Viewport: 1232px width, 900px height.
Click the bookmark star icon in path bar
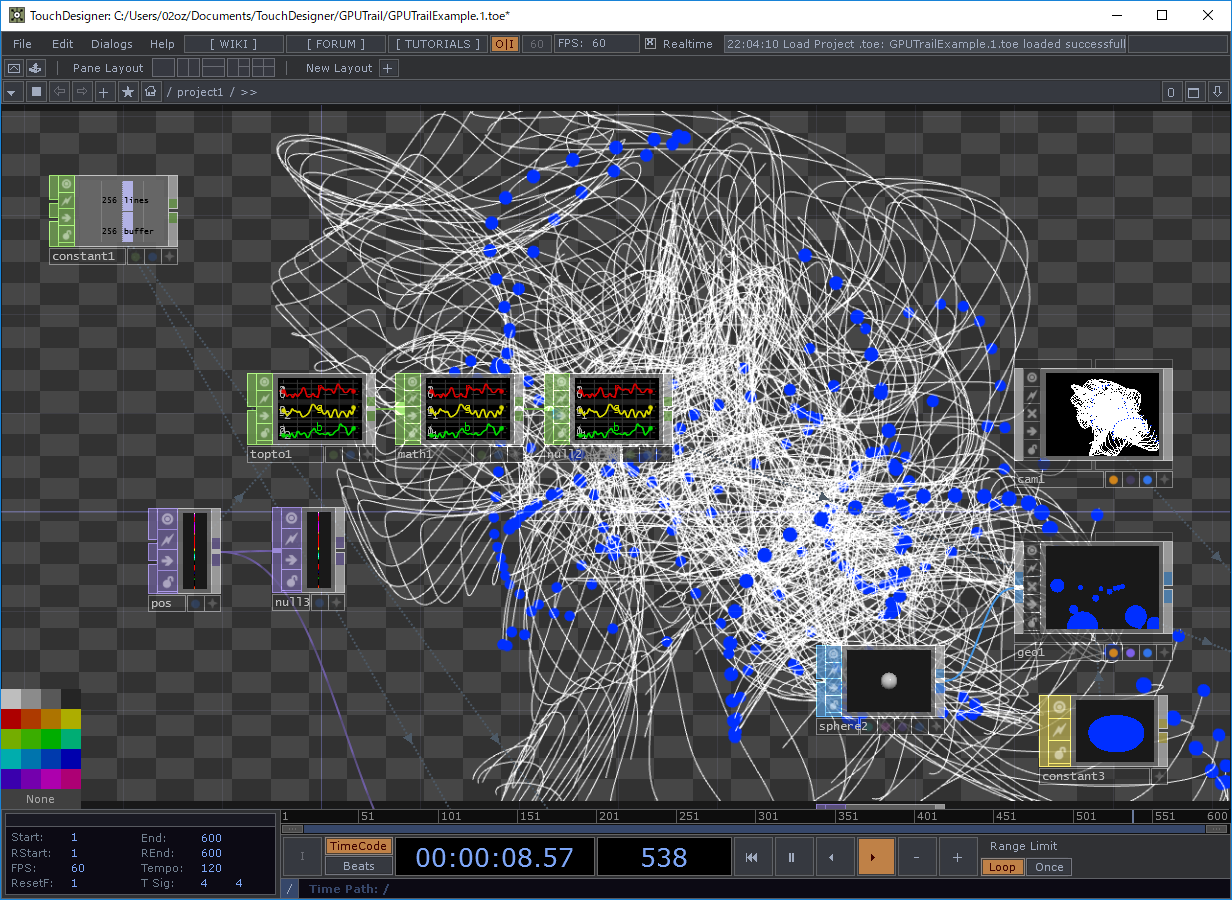pyautogui.click(x=128, y=92)
